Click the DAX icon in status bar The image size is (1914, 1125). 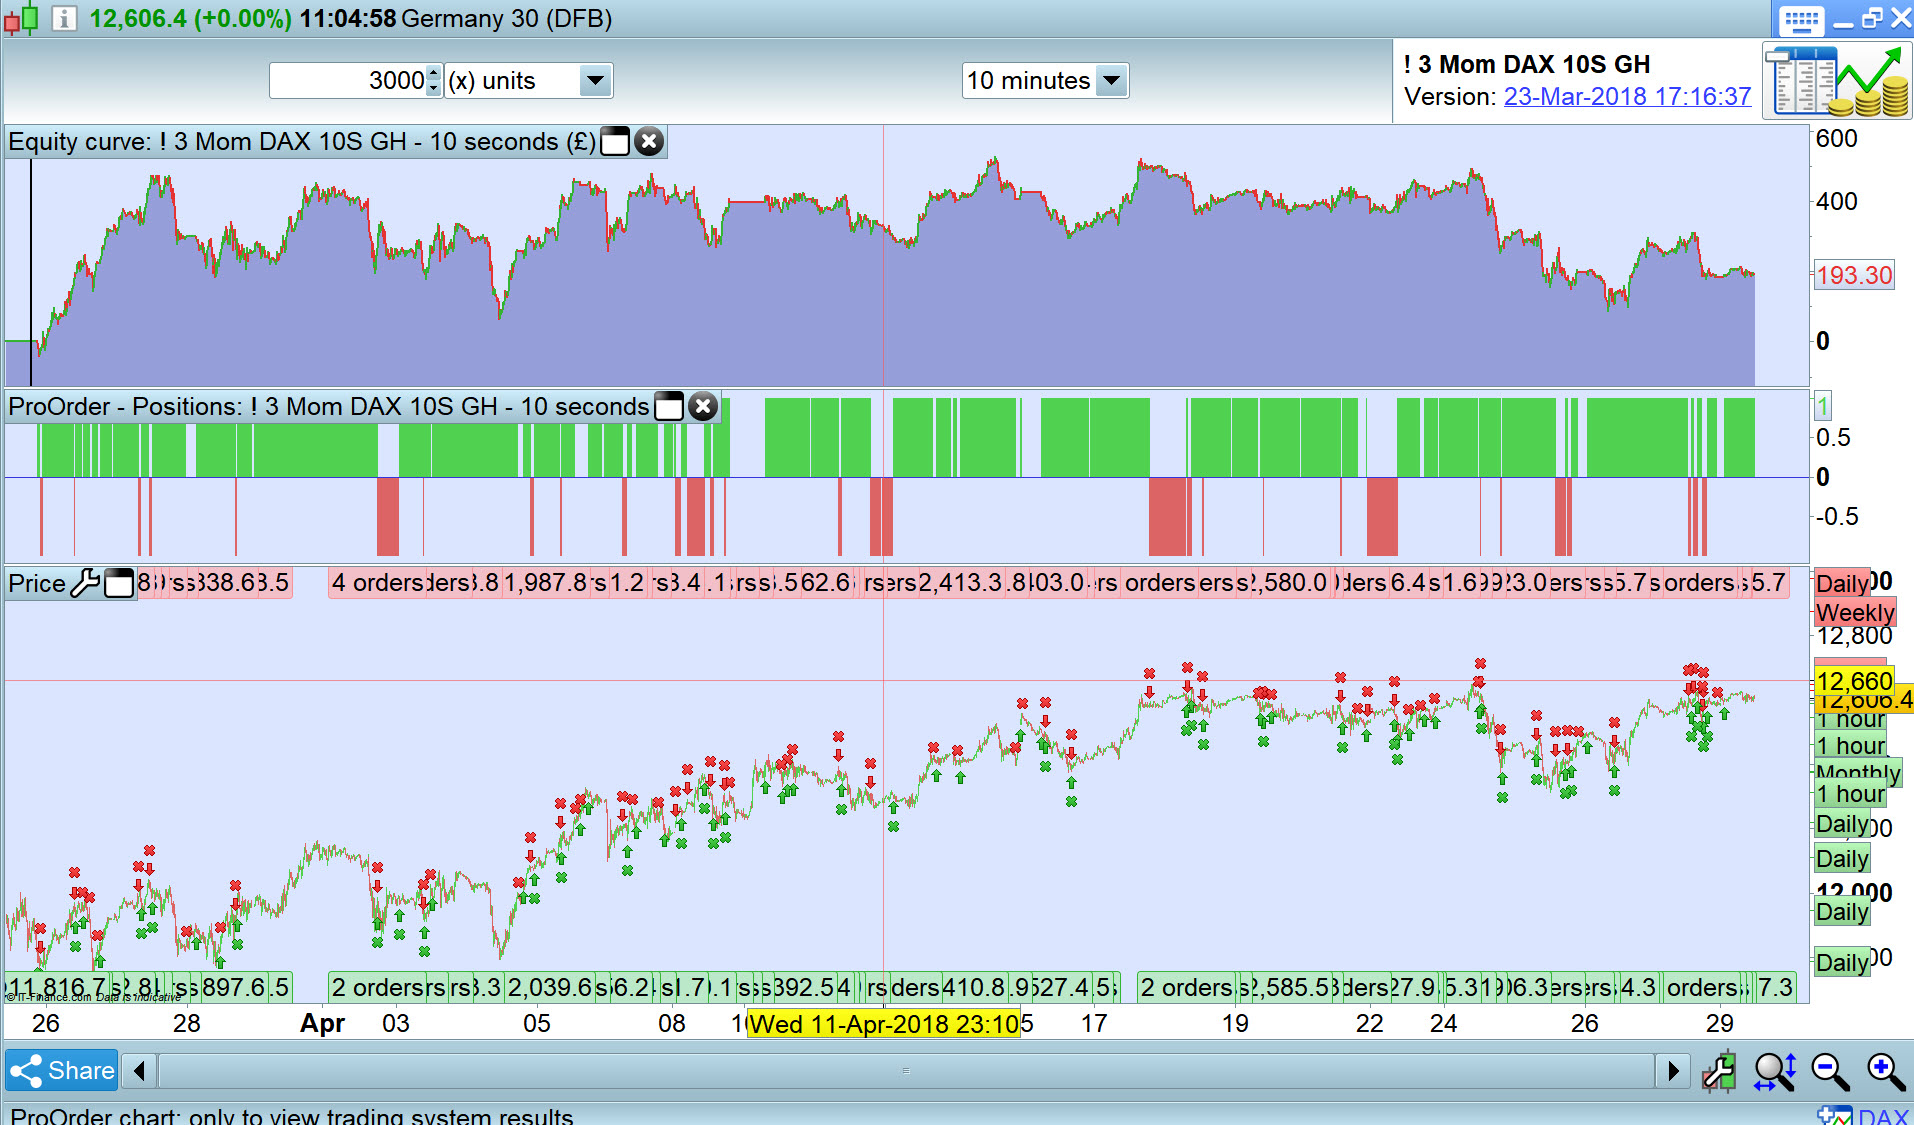1863,1116
